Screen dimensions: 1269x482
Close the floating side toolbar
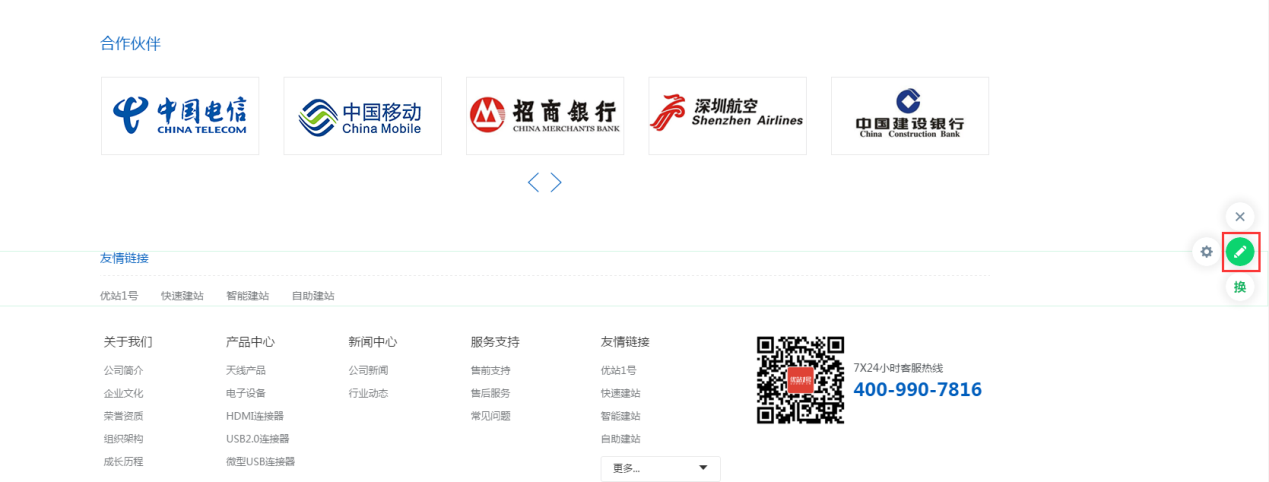point(1240,216)
